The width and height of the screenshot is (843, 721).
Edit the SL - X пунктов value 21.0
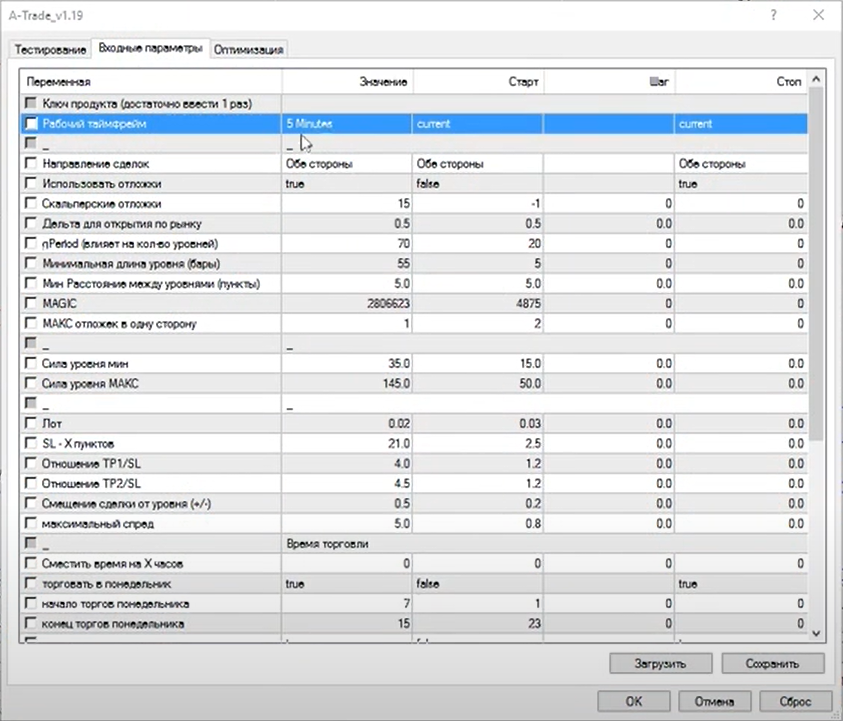[x=346, y=444]
